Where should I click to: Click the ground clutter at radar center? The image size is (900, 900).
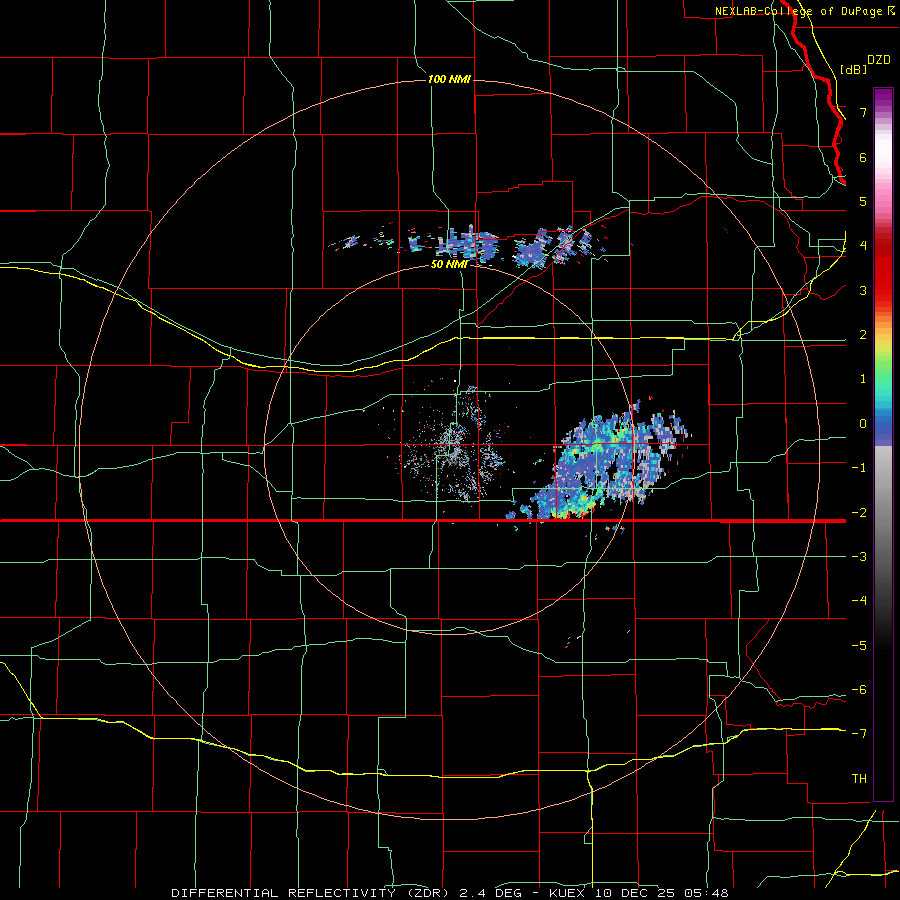pos(453,448)
